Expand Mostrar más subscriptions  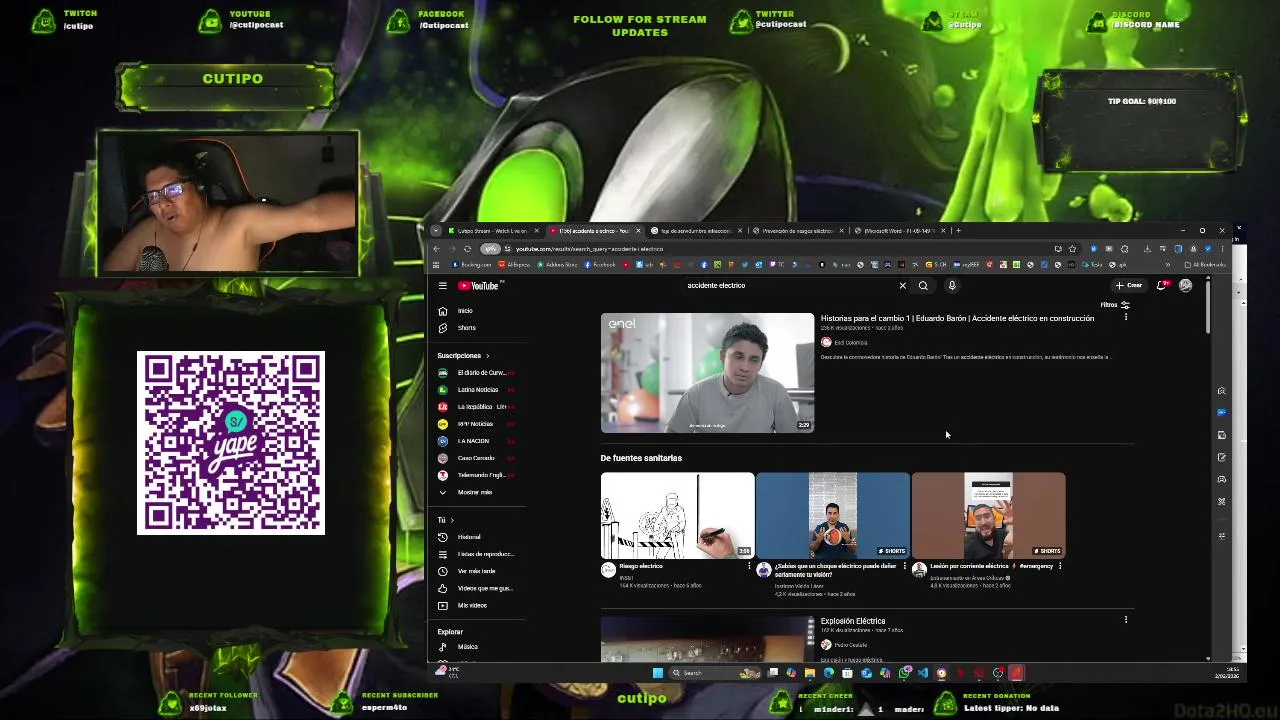(477, 492)
